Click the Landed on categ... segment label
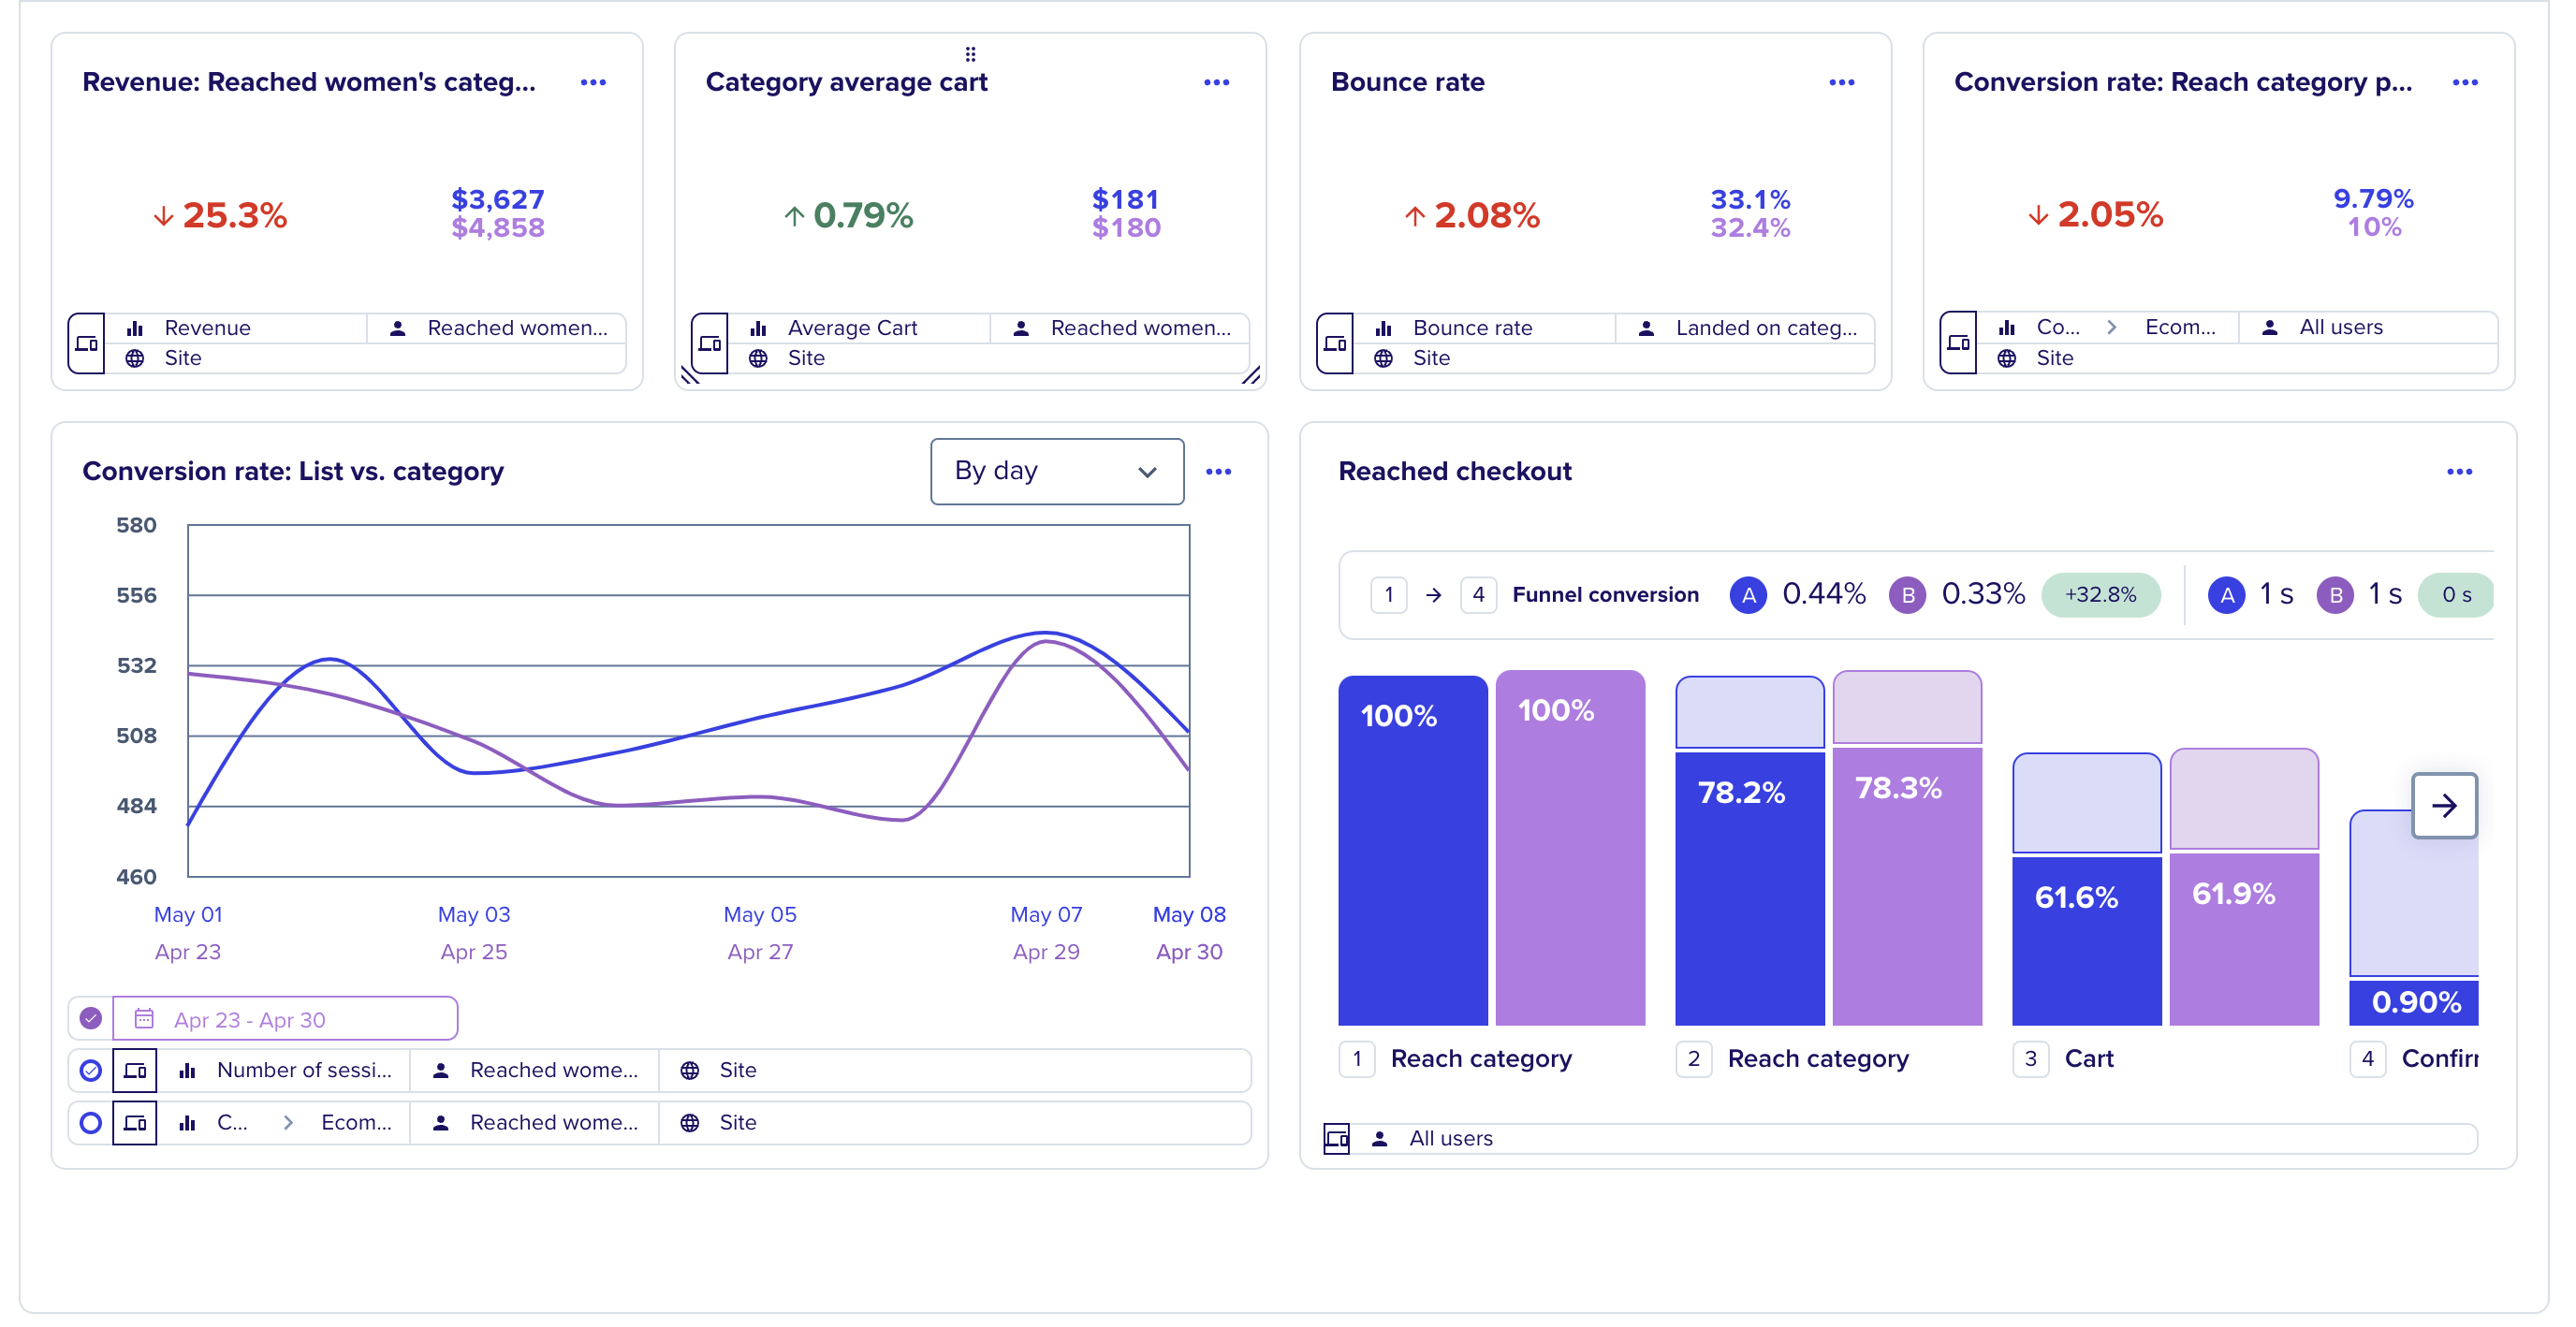This screenshot has width=2576, height=1327. [1766, 328]
